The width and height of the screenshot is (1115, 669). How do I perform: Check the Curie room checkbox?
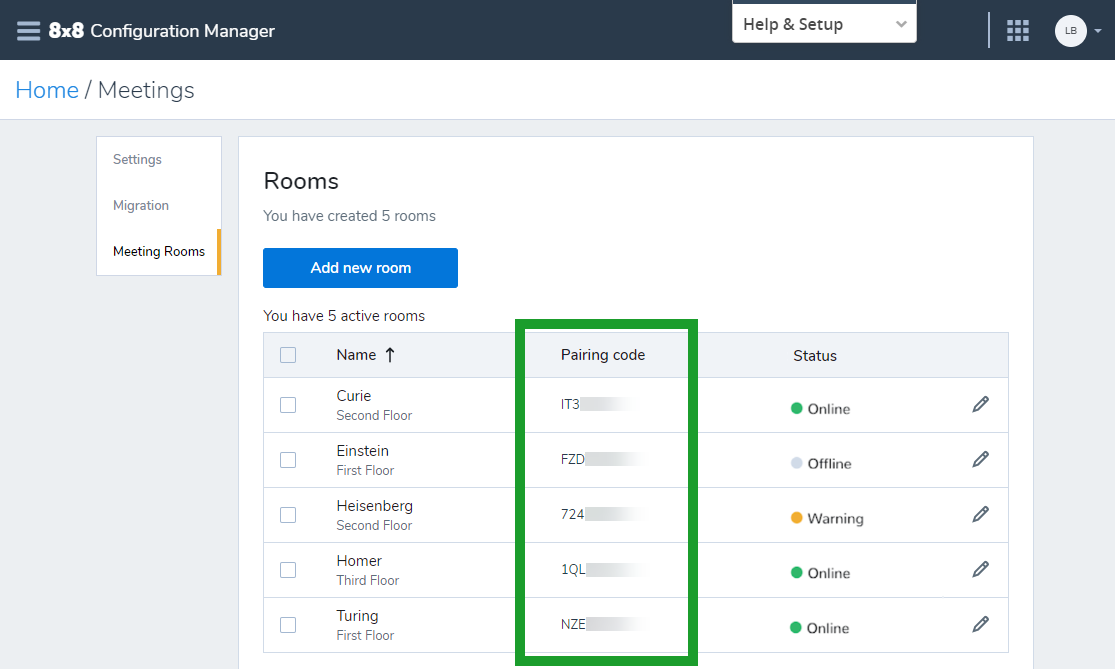288,405
